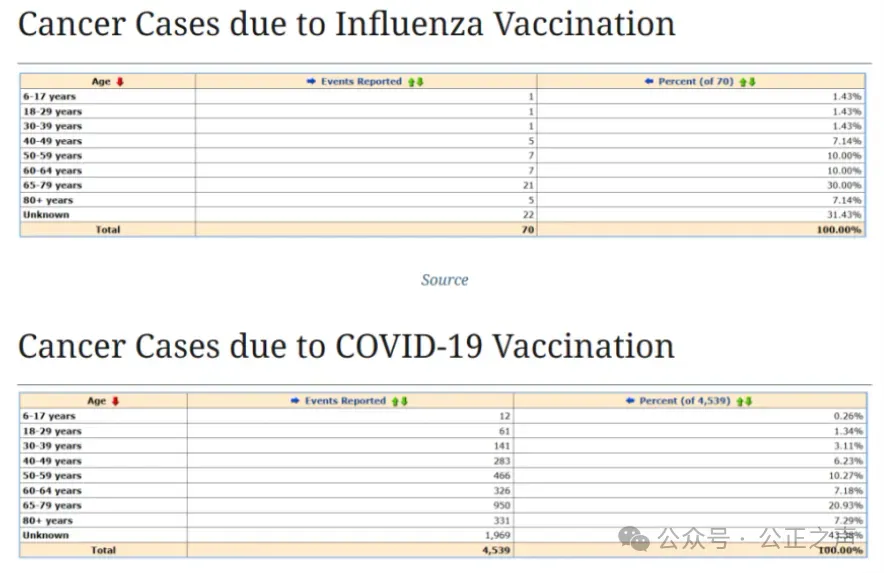
Task: Click red sort arrow beside Age in Influenza table
Action: pyautogui.click(x=120, y=82)
